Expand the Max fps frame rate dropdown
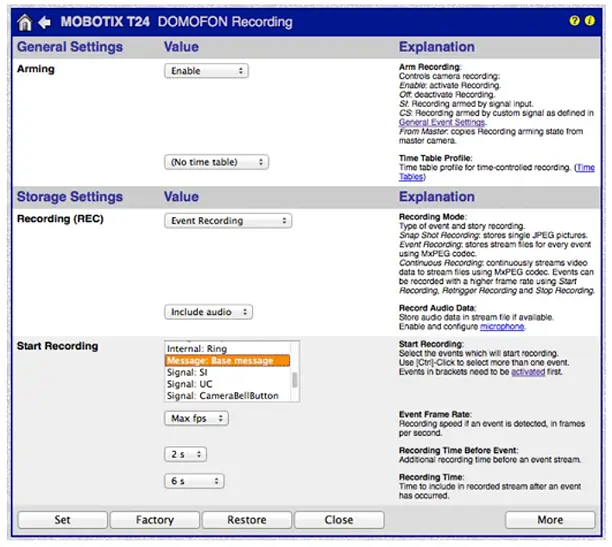 [x=196, y=418]
